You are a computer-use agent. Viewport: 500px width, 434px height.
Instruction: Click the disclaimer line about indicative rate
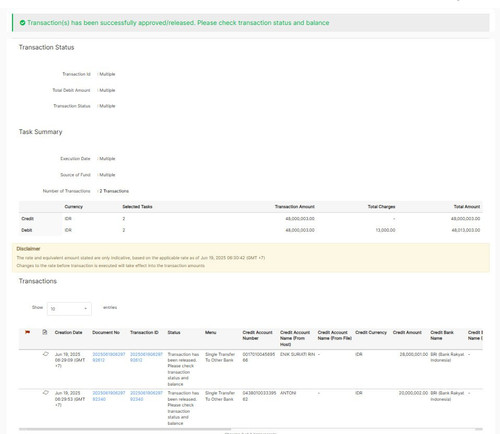click(141, 258)
